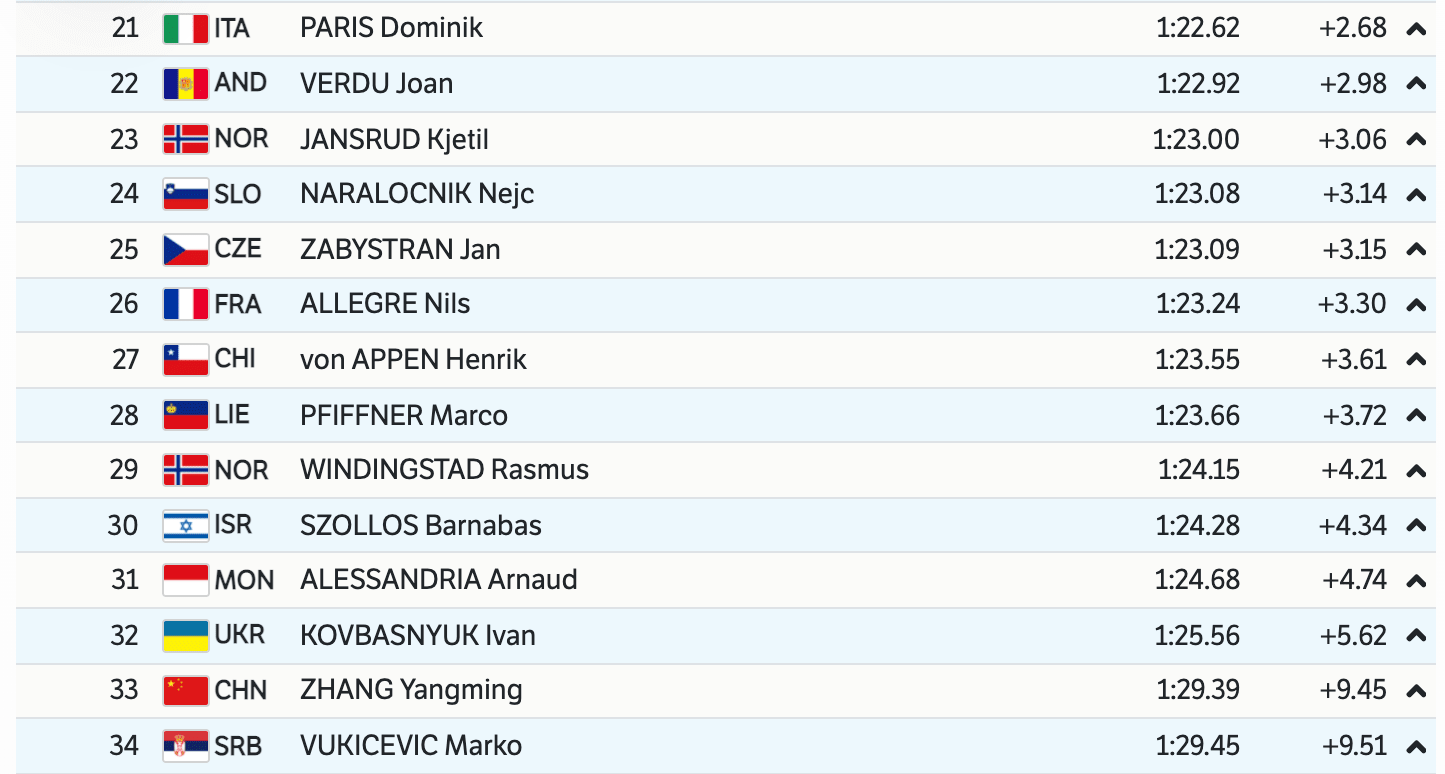Expand JANSRUD Kjetil row chevron
This screenshot has height=774, width=1445.
(1416, 140)
